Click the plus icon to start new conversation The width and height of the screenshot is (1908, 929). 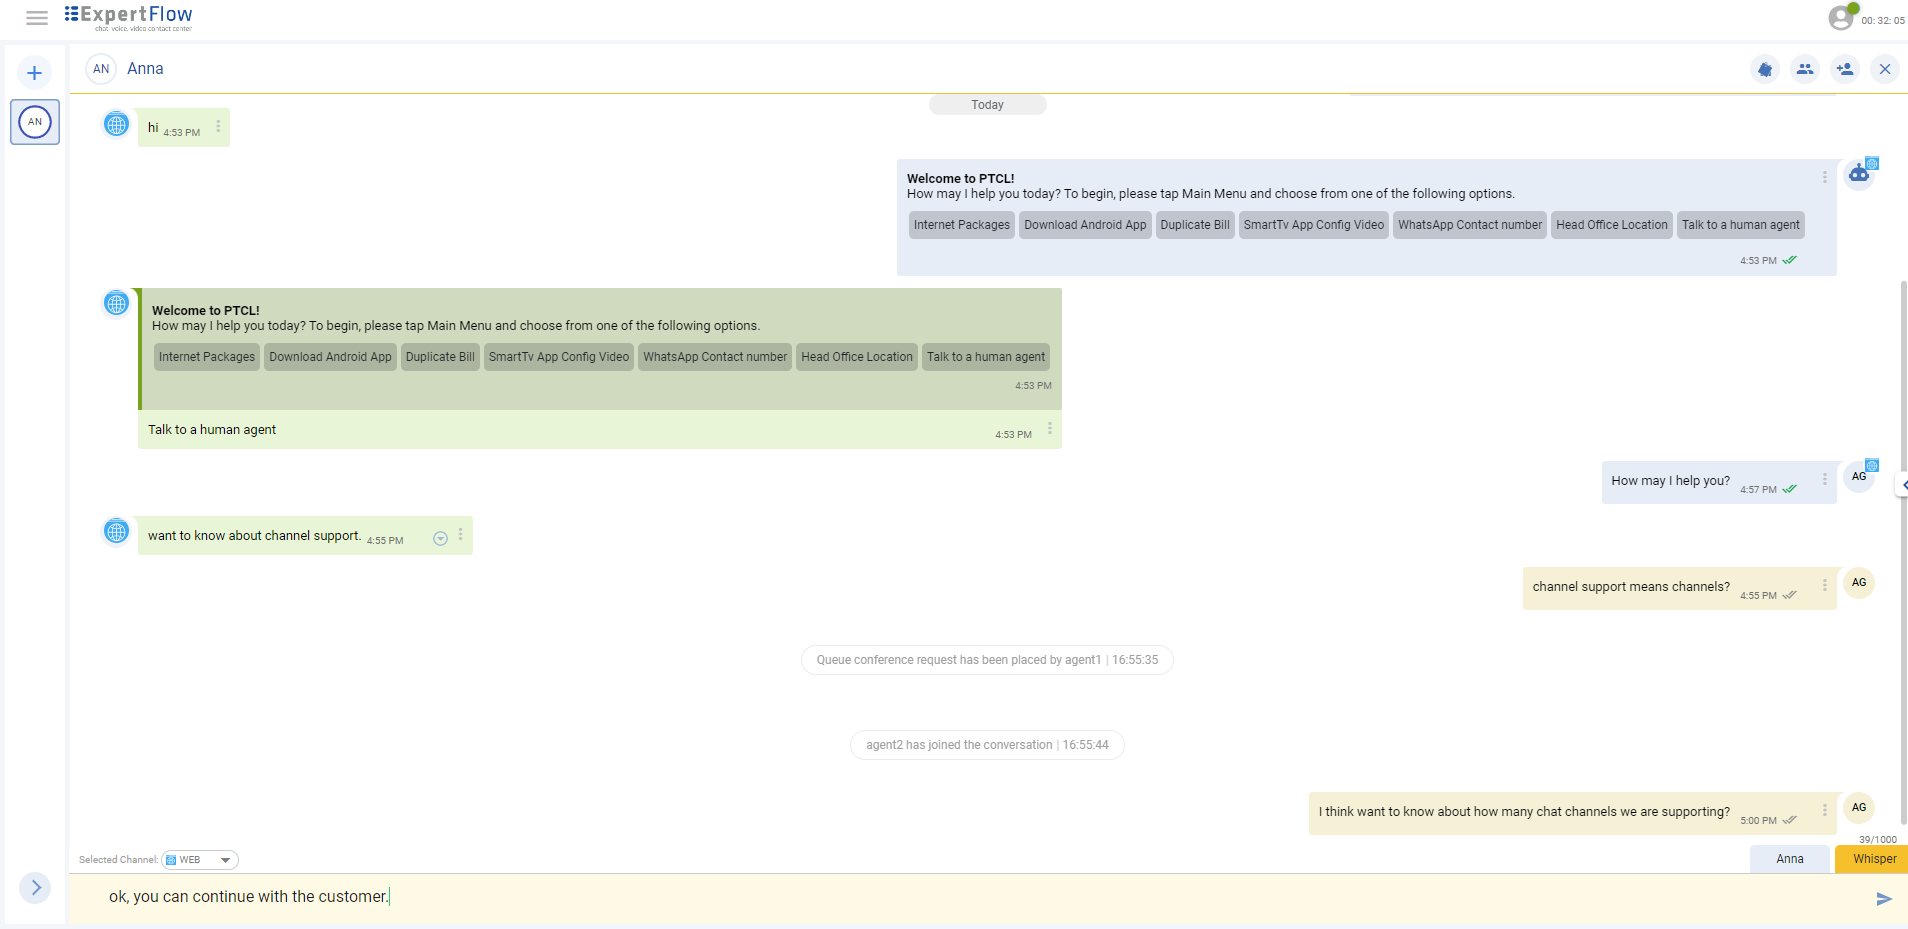click(35, 73)
